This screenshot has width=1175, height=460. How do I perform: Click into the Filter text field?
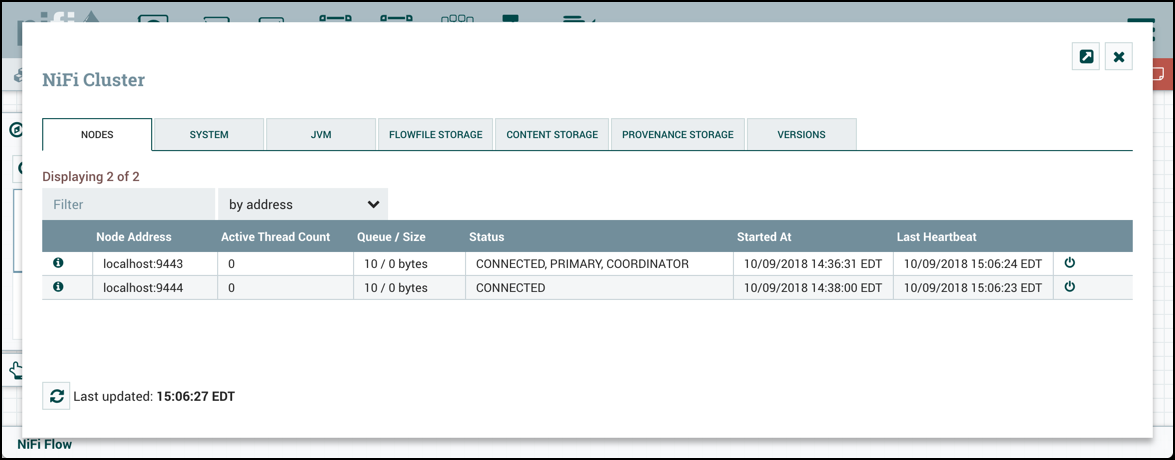point(128,204)
